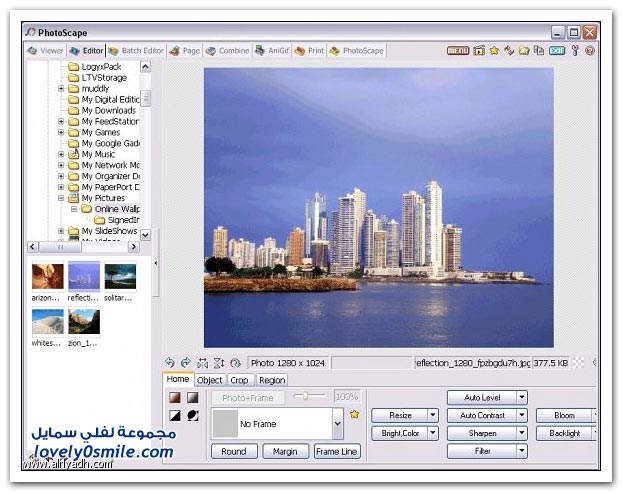Screen dimensions: 622x492
Task: Apply the sepia tone effect icon
Action: tap(175, 398)
